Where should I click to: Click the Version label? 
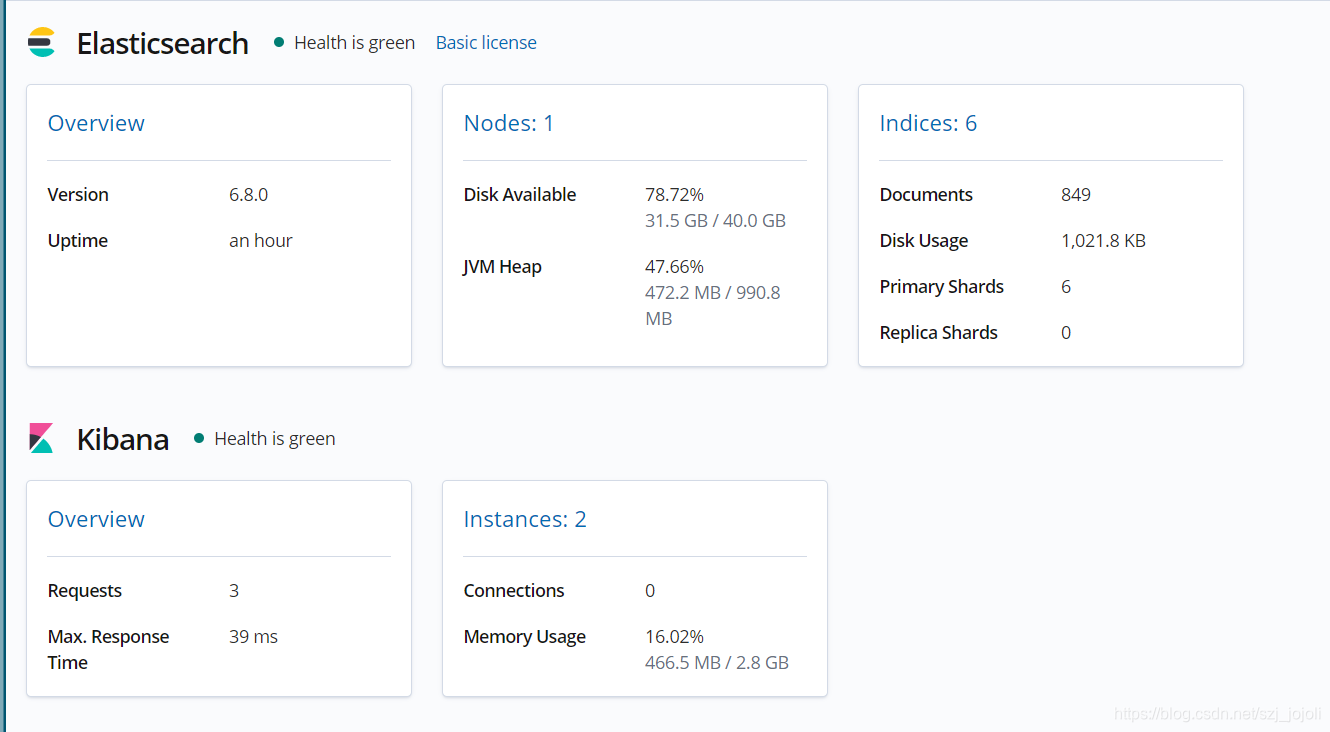click(x=78, y=194)
